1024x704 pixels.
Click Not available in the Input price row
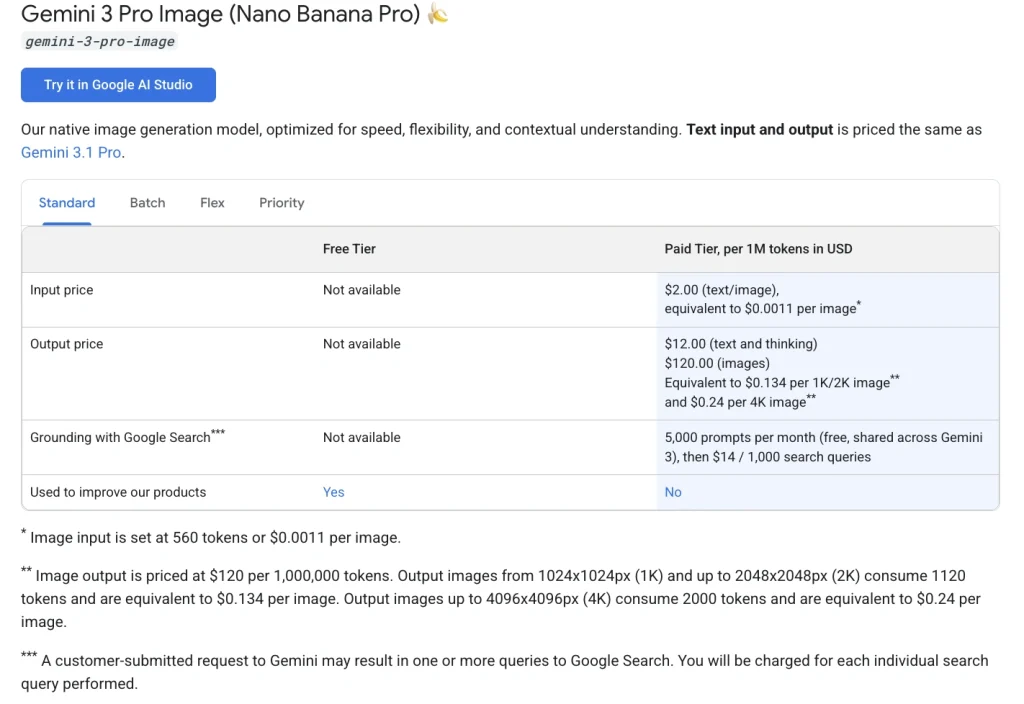click(x=362, y=290)
